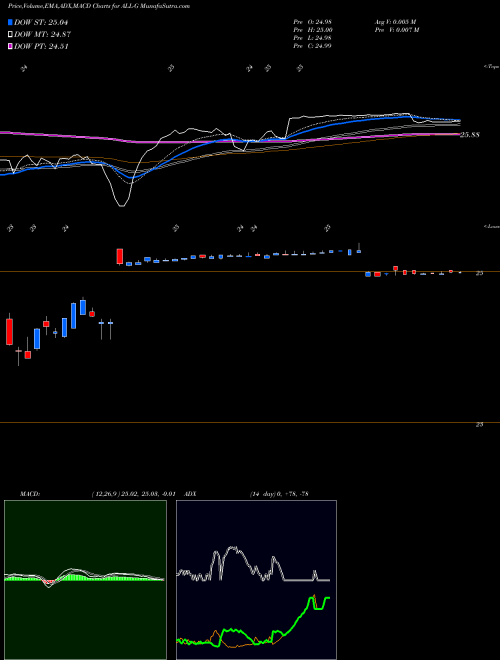Click the 'Avg V: 0.005 M' value

coord(396,22)
